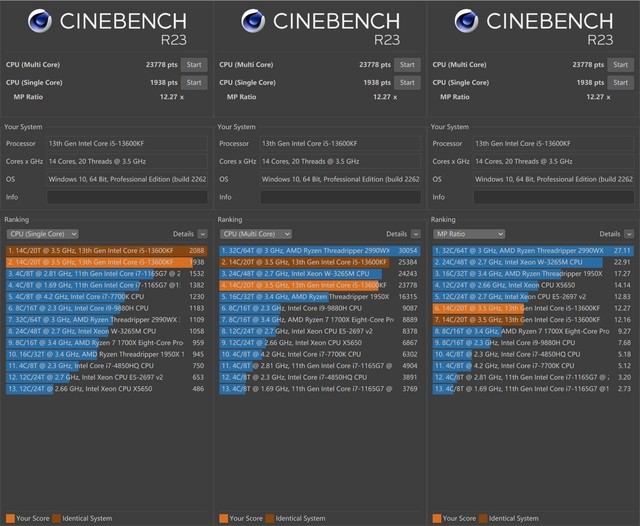
Task: Start CPU (Single Core) test in Multi Core ranking panel
Action: click(407, 82)
